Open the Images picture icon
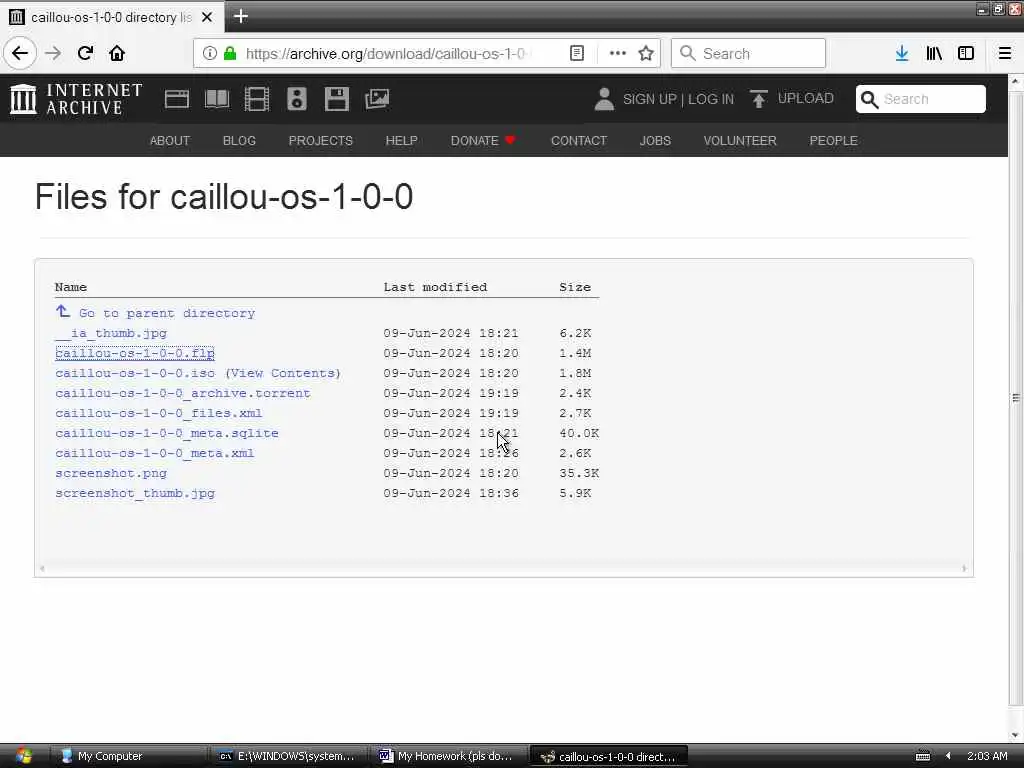The width and height of the screenshot is (1024, 768). [377, 99]
